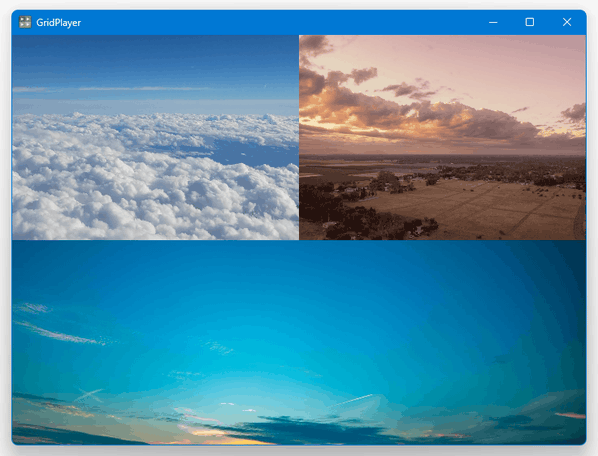The height and width of the screenshot is (456, 598).
Task: Click the GridPlayer title text
Action: pos(59,23)
